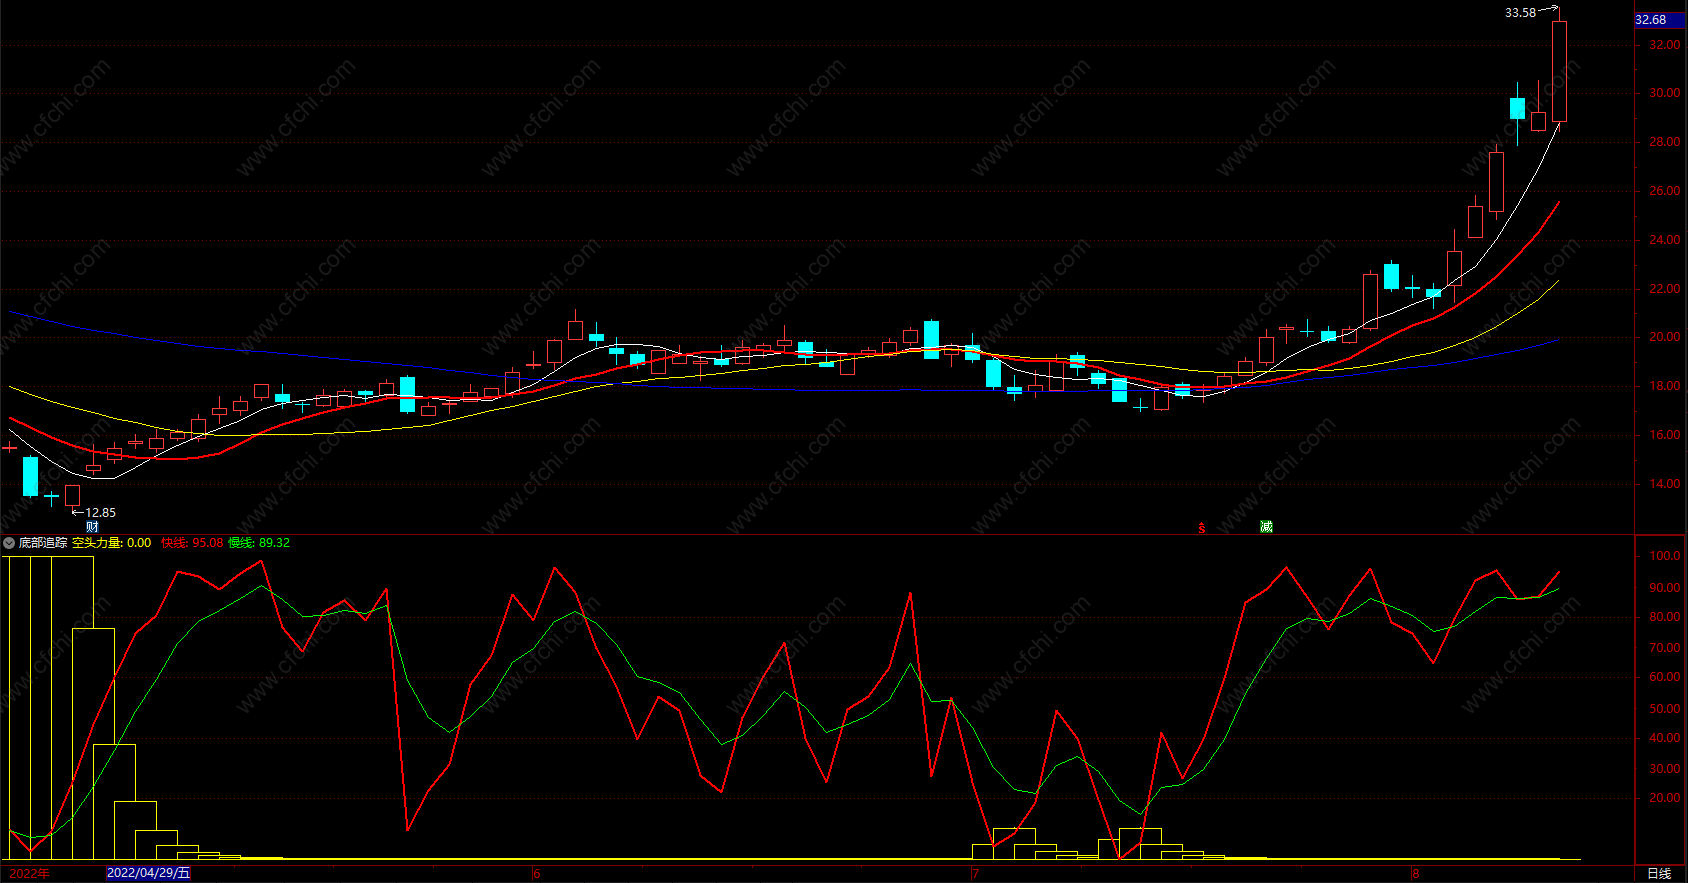
Task: Click the 14.00 price axis label
Action: pos(1665,484)
